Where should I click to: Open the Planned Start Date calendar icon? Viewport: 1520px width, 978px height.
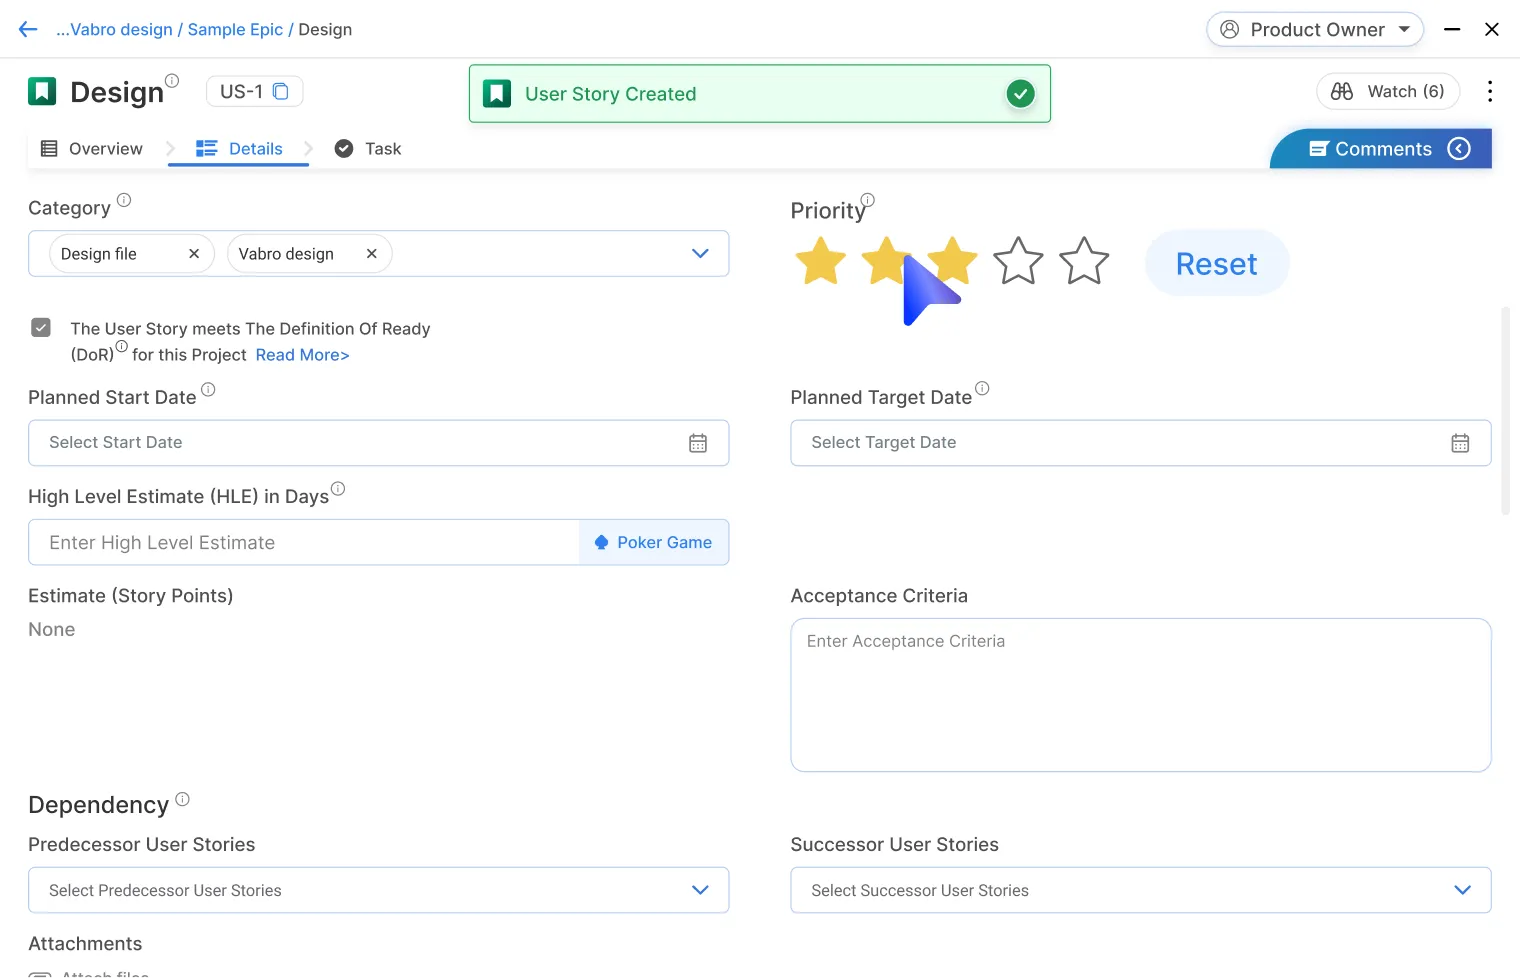click(x=698, y=443)
